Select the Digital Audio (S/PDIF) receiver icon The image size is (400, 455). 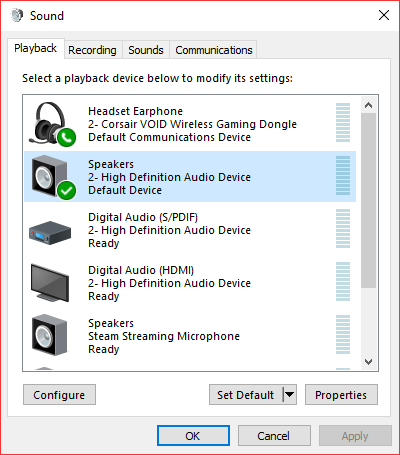[x=50, y=232]
